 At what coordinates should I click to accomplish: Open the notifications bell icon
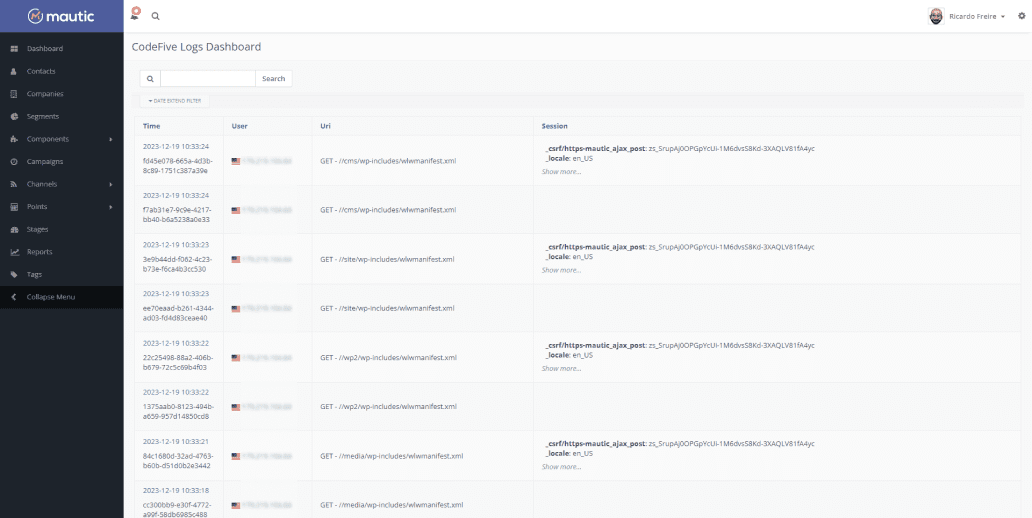tap(135, 14)
